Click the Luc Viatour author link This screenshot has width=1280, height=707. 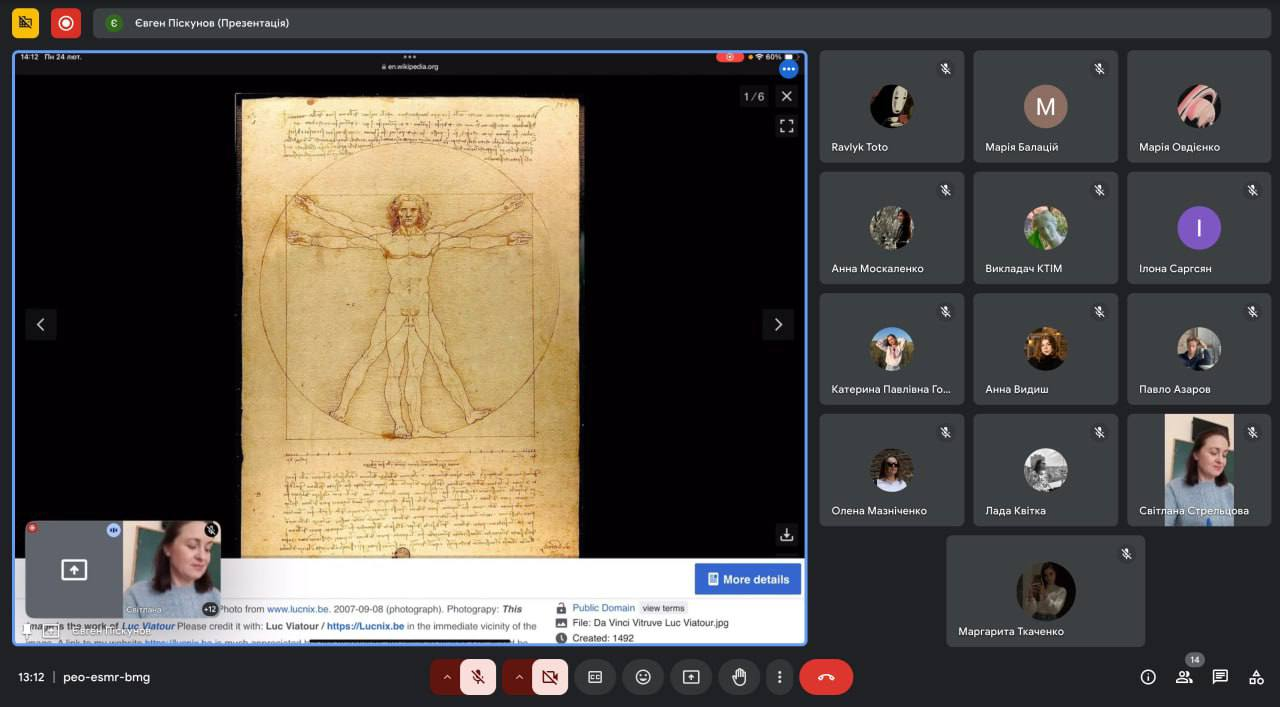point(149,626)
